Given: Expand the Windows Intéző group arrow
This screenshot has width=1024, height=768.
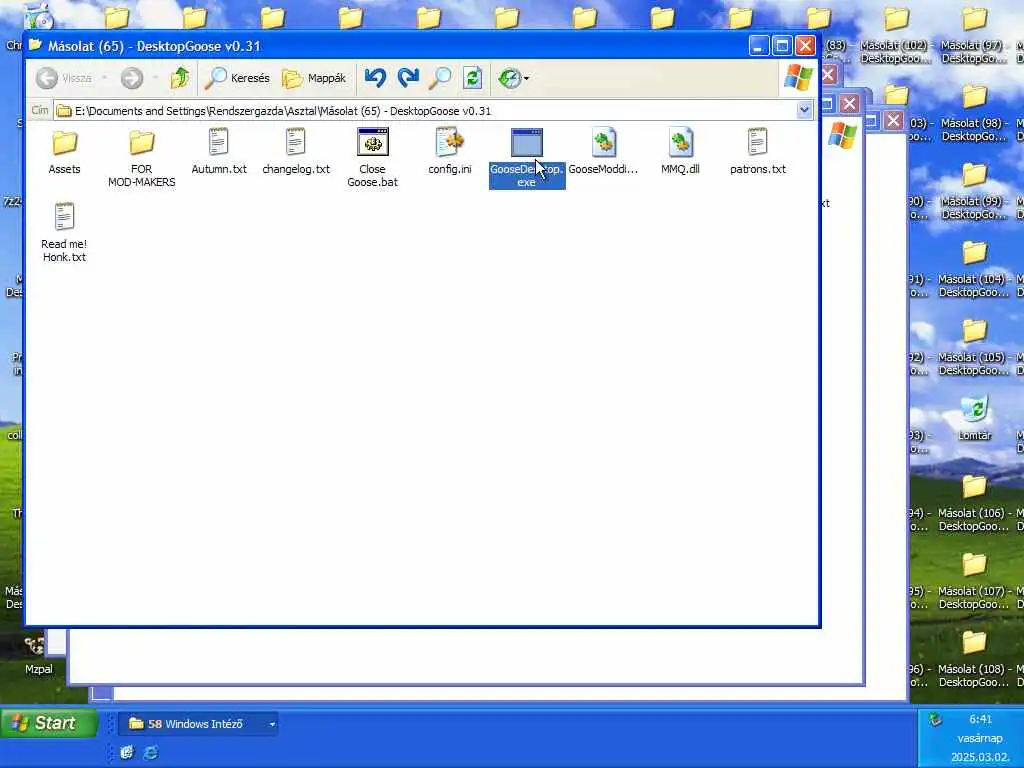Looking at the screenshot, I should pyautogui.click(x=272, y=724).
